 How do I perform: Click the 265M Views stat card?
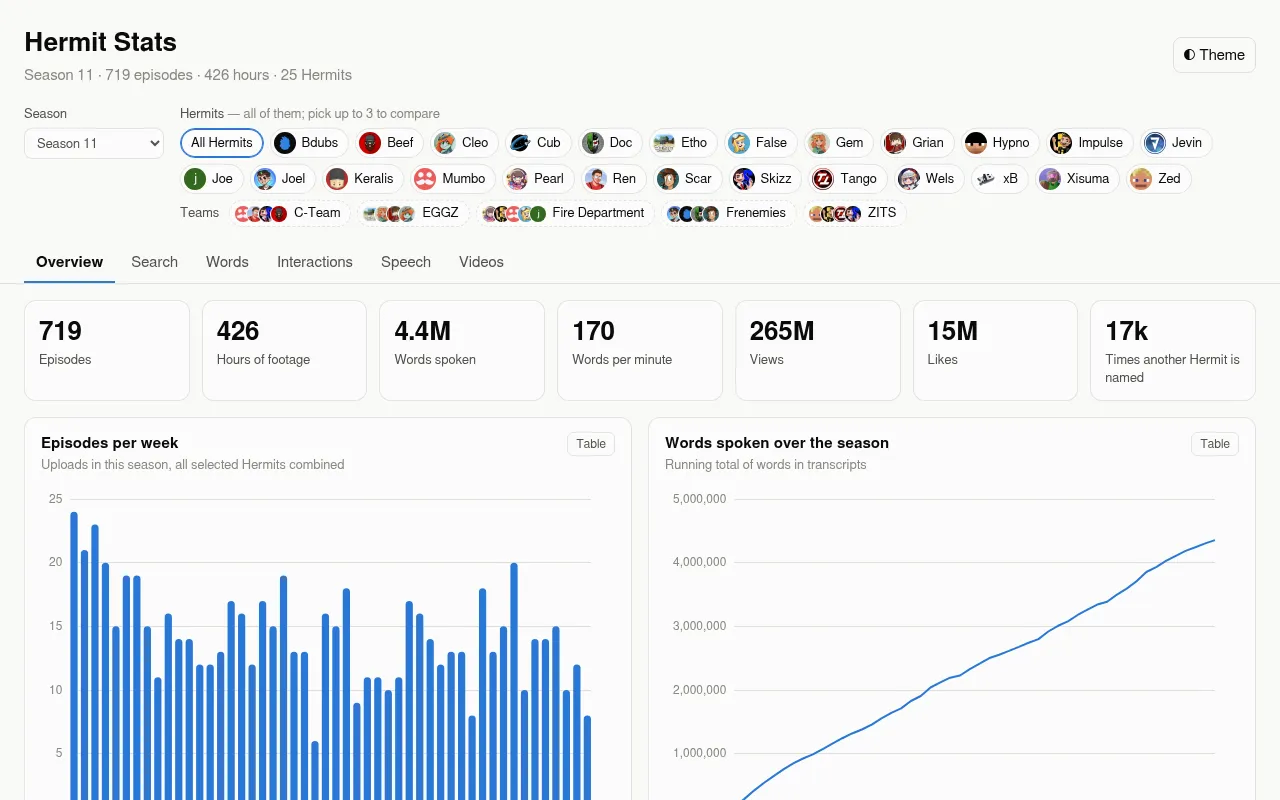click(818, 351)
